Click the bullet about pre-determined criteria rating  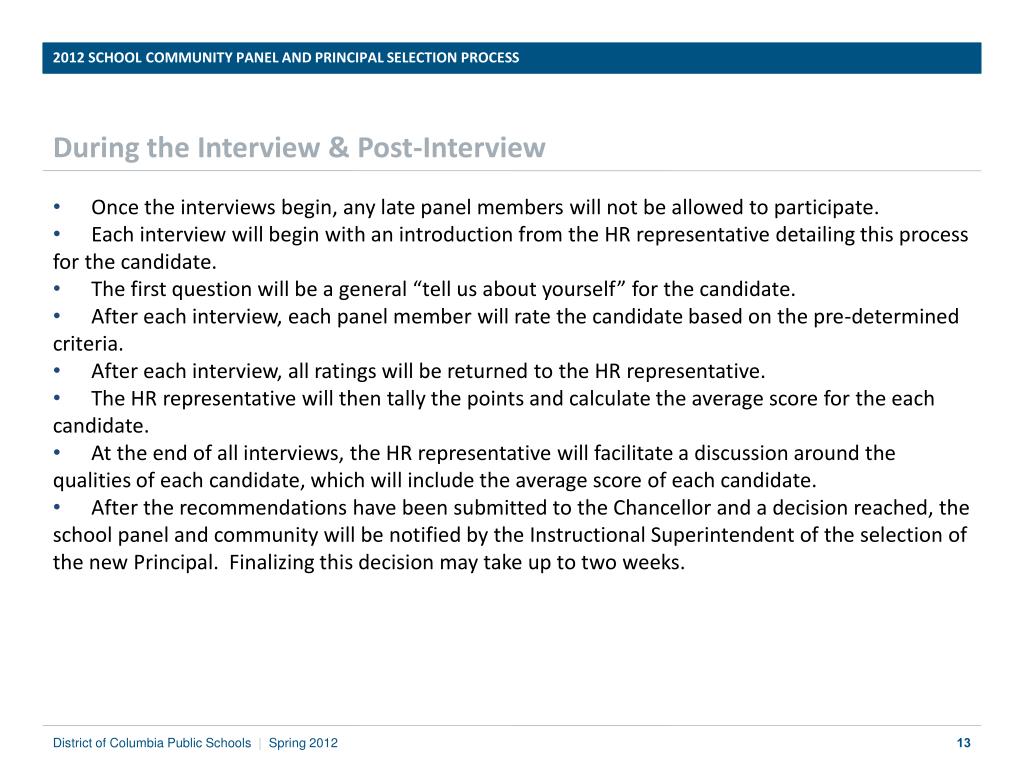(524, 317)
